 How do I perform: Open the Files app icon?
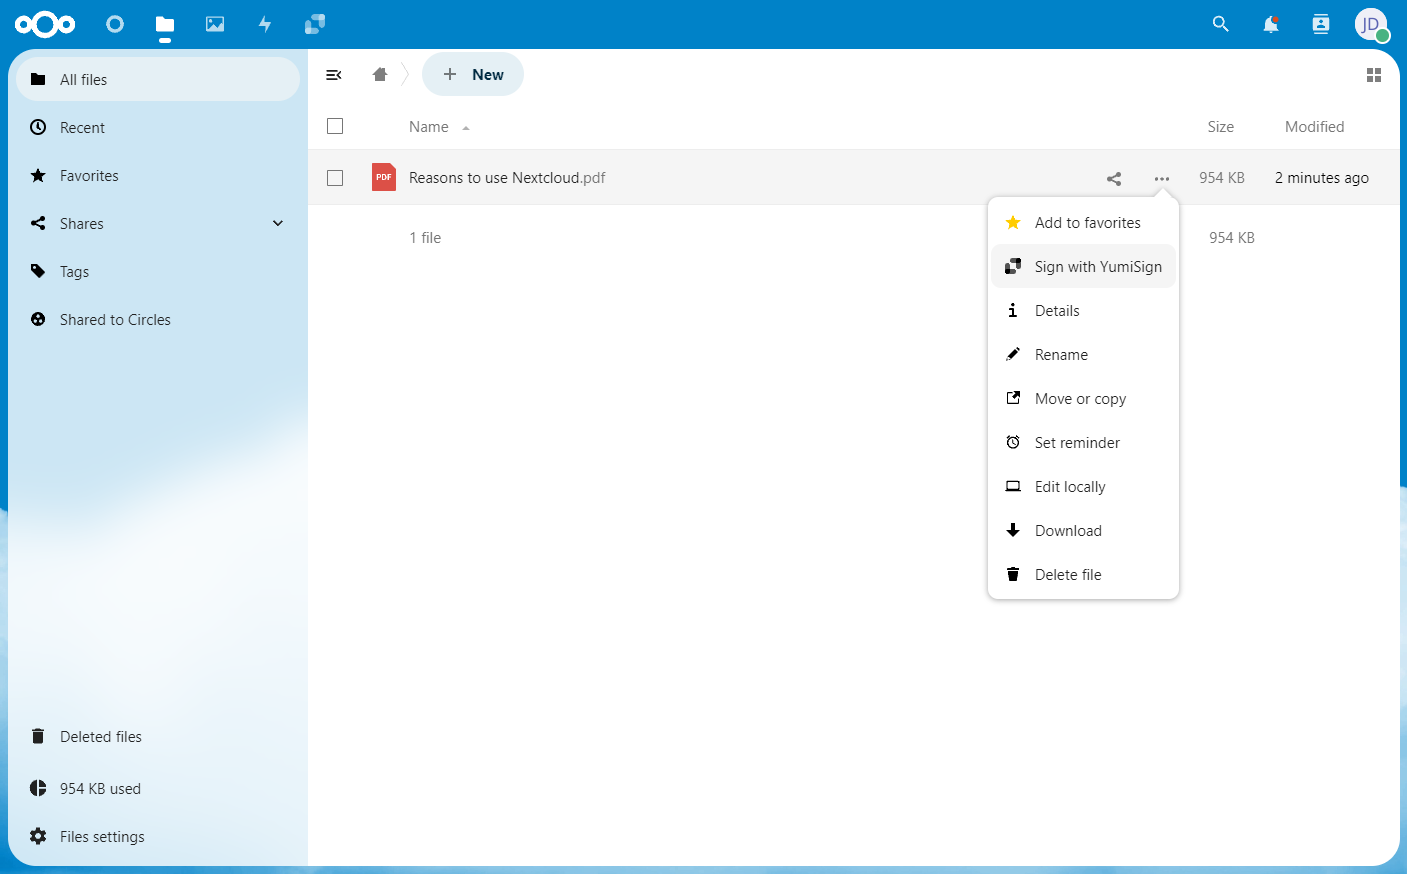165,24
